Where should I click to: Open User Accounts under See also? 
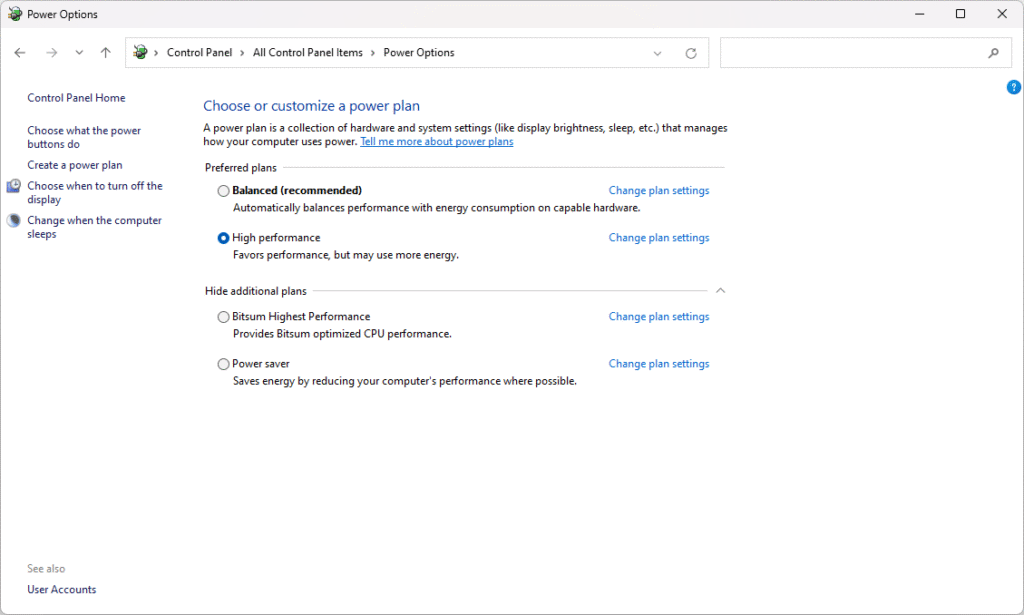[x=61, y=590]
